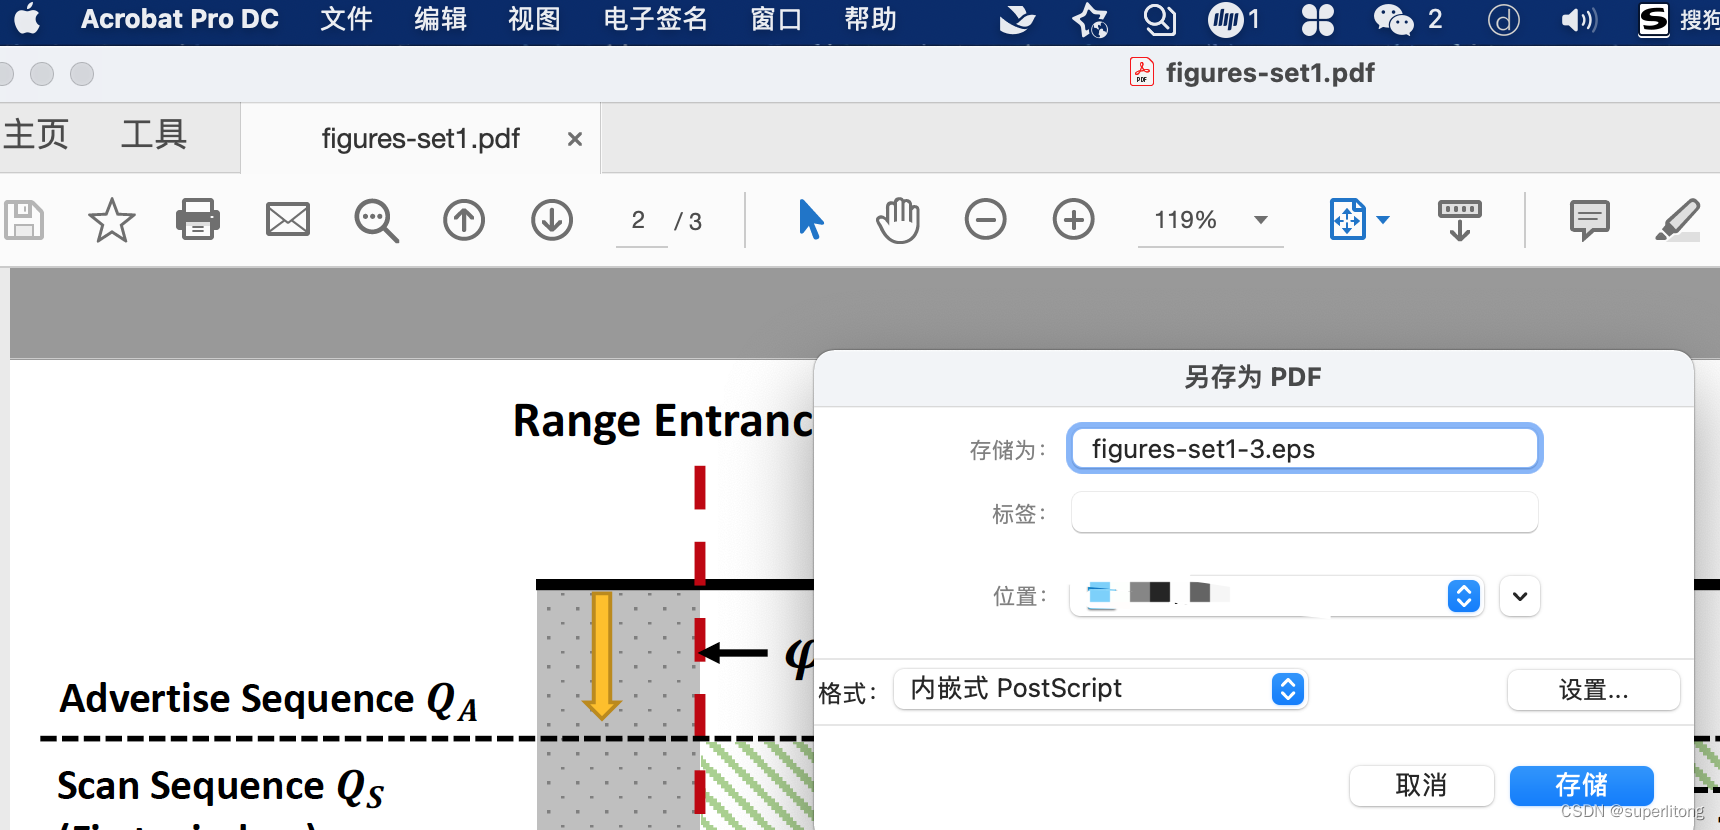The image size is (1720, 830).
Task: Open the 窗口 menu
Action: point(776,19)
